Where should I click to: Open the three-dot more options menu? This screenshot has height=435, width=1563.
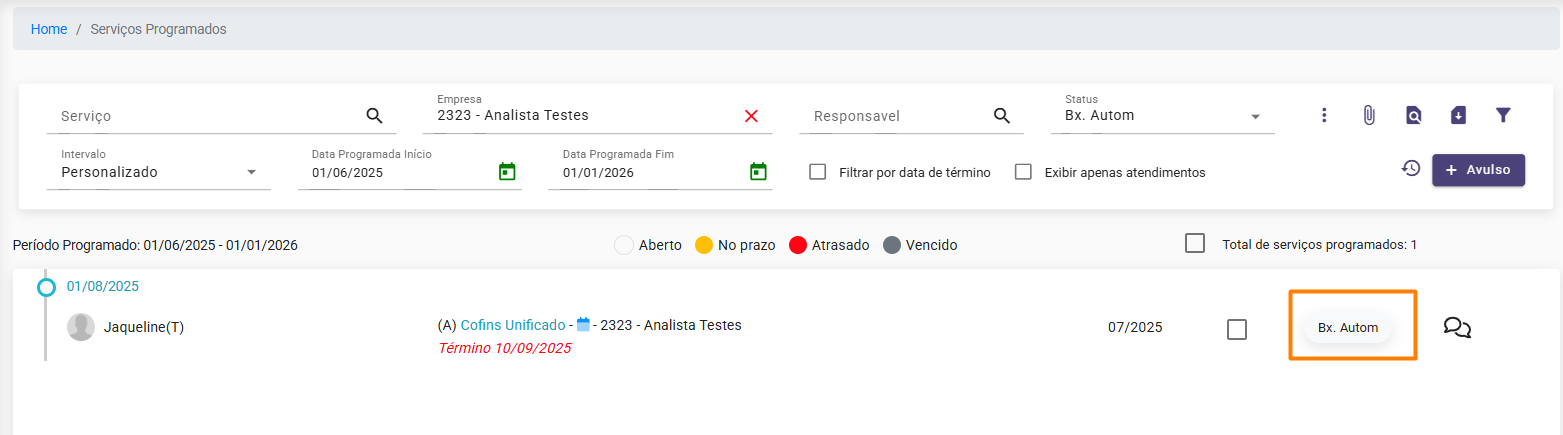[x=1324, y=116]
